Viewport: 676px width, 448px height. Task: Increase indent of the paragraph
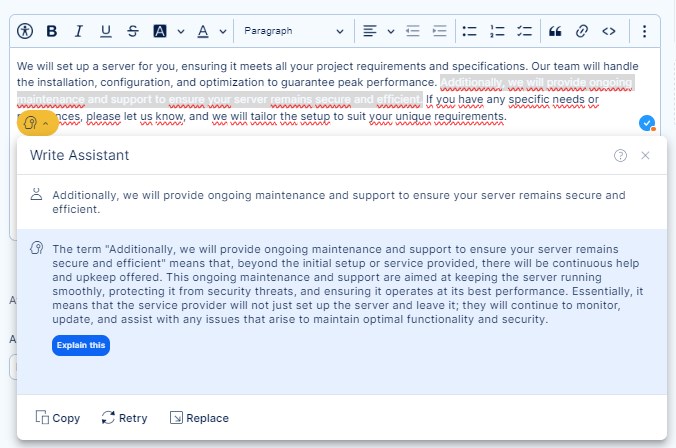point(439,31)
